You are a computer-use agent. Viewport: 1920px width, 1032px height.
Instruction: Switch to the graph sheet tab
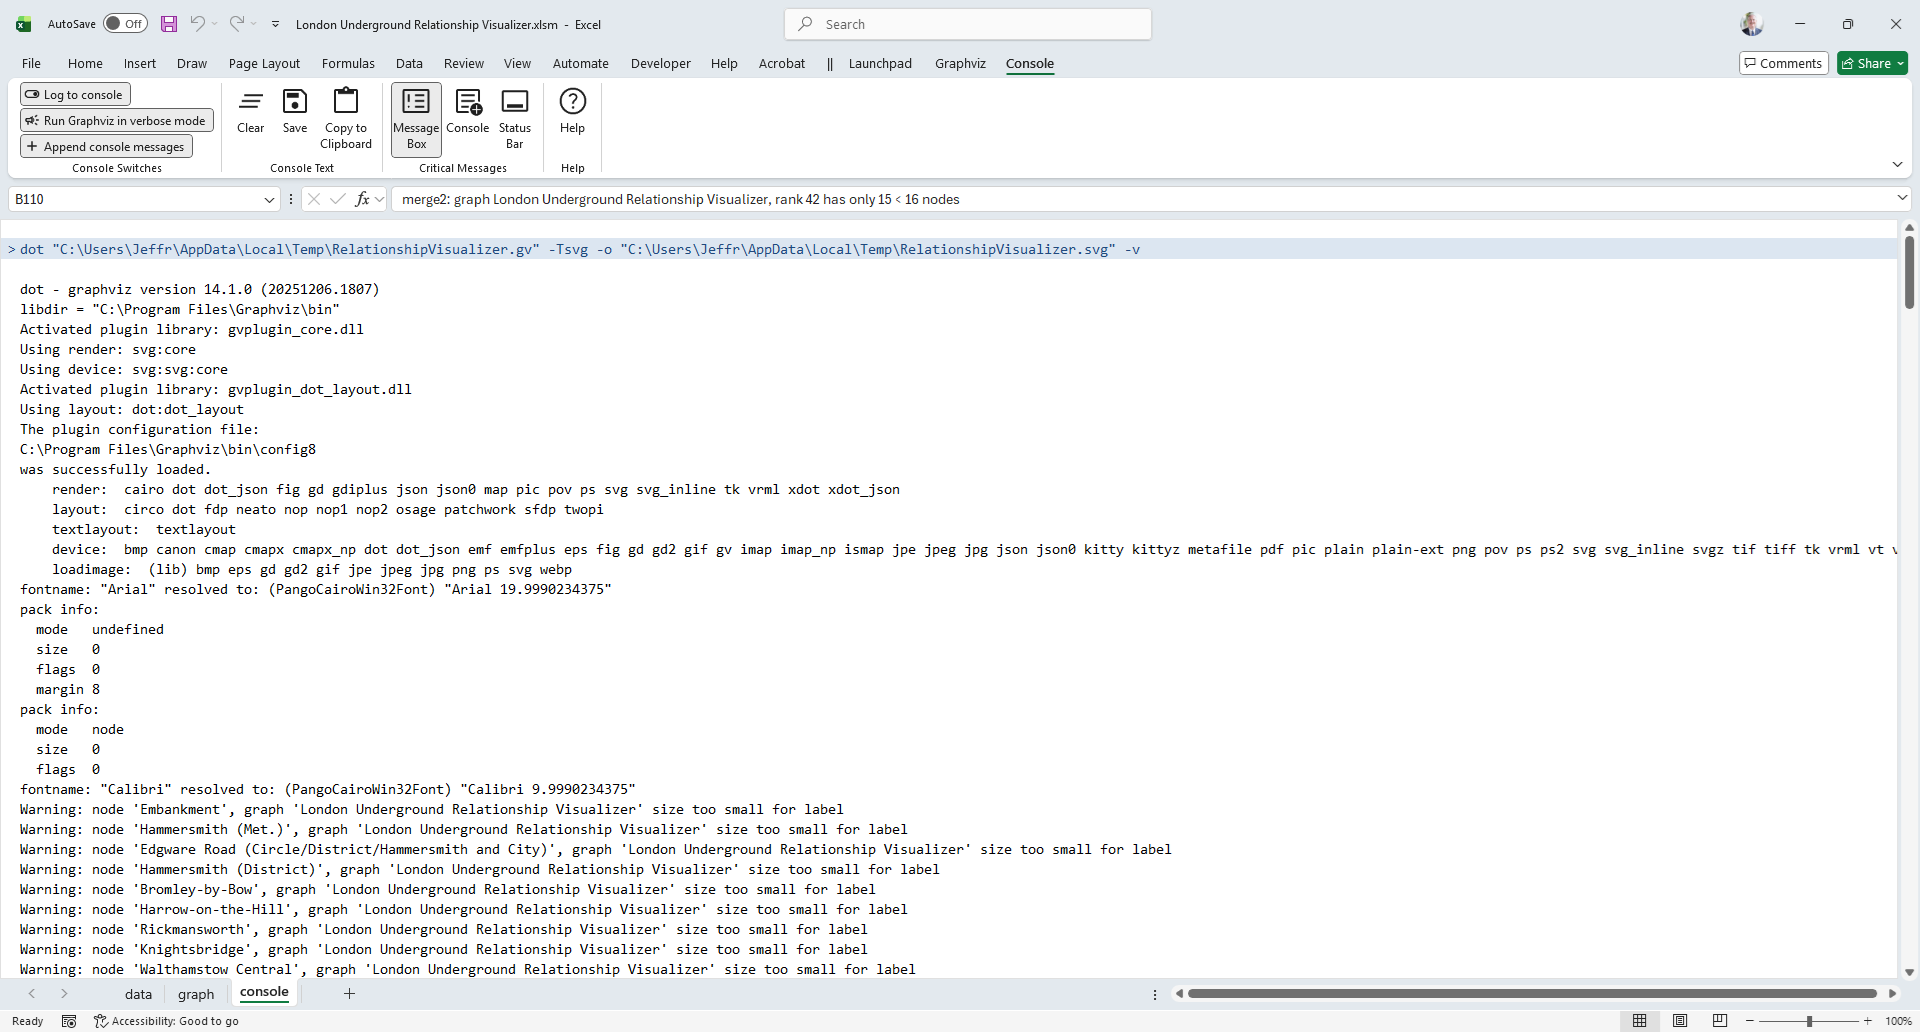click(x=196, y=994)
